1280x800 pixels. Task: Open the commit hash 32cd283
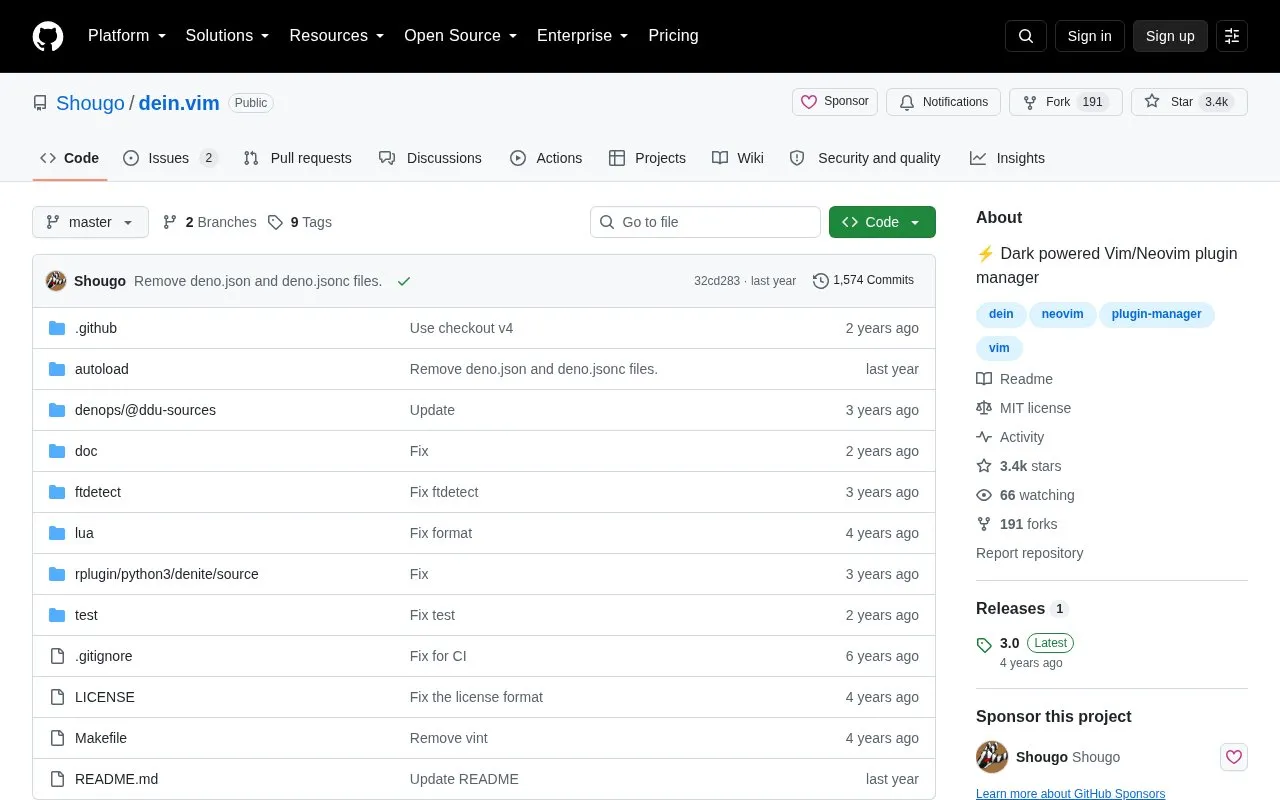(717, 281)
